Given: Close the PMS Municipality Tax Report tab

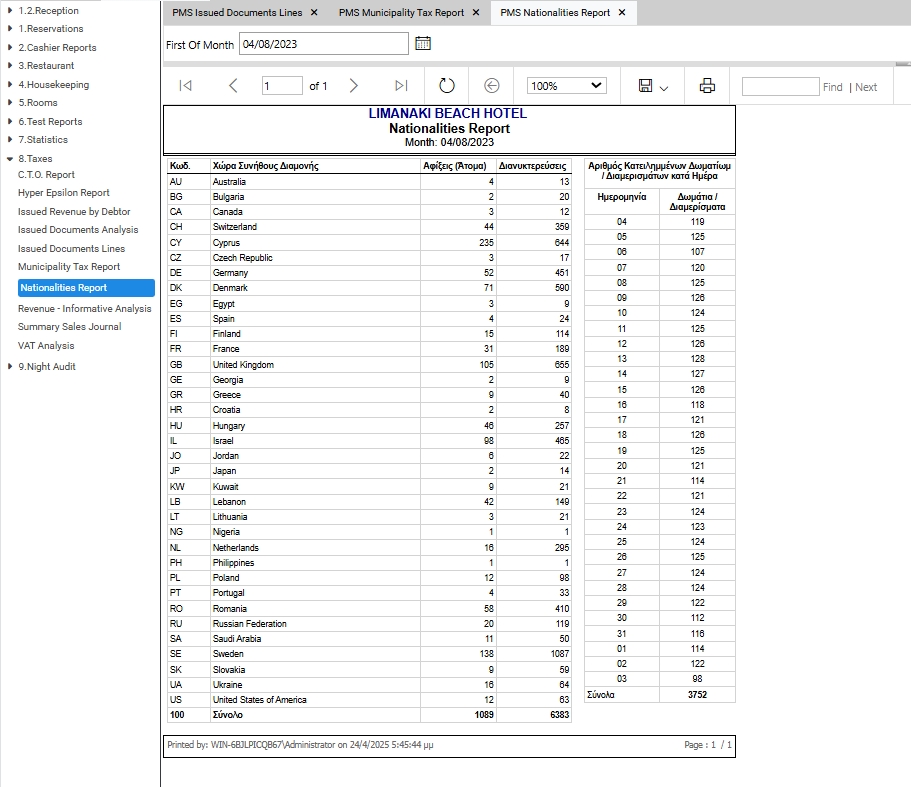Looking at the screenshot, I should 476,12.
